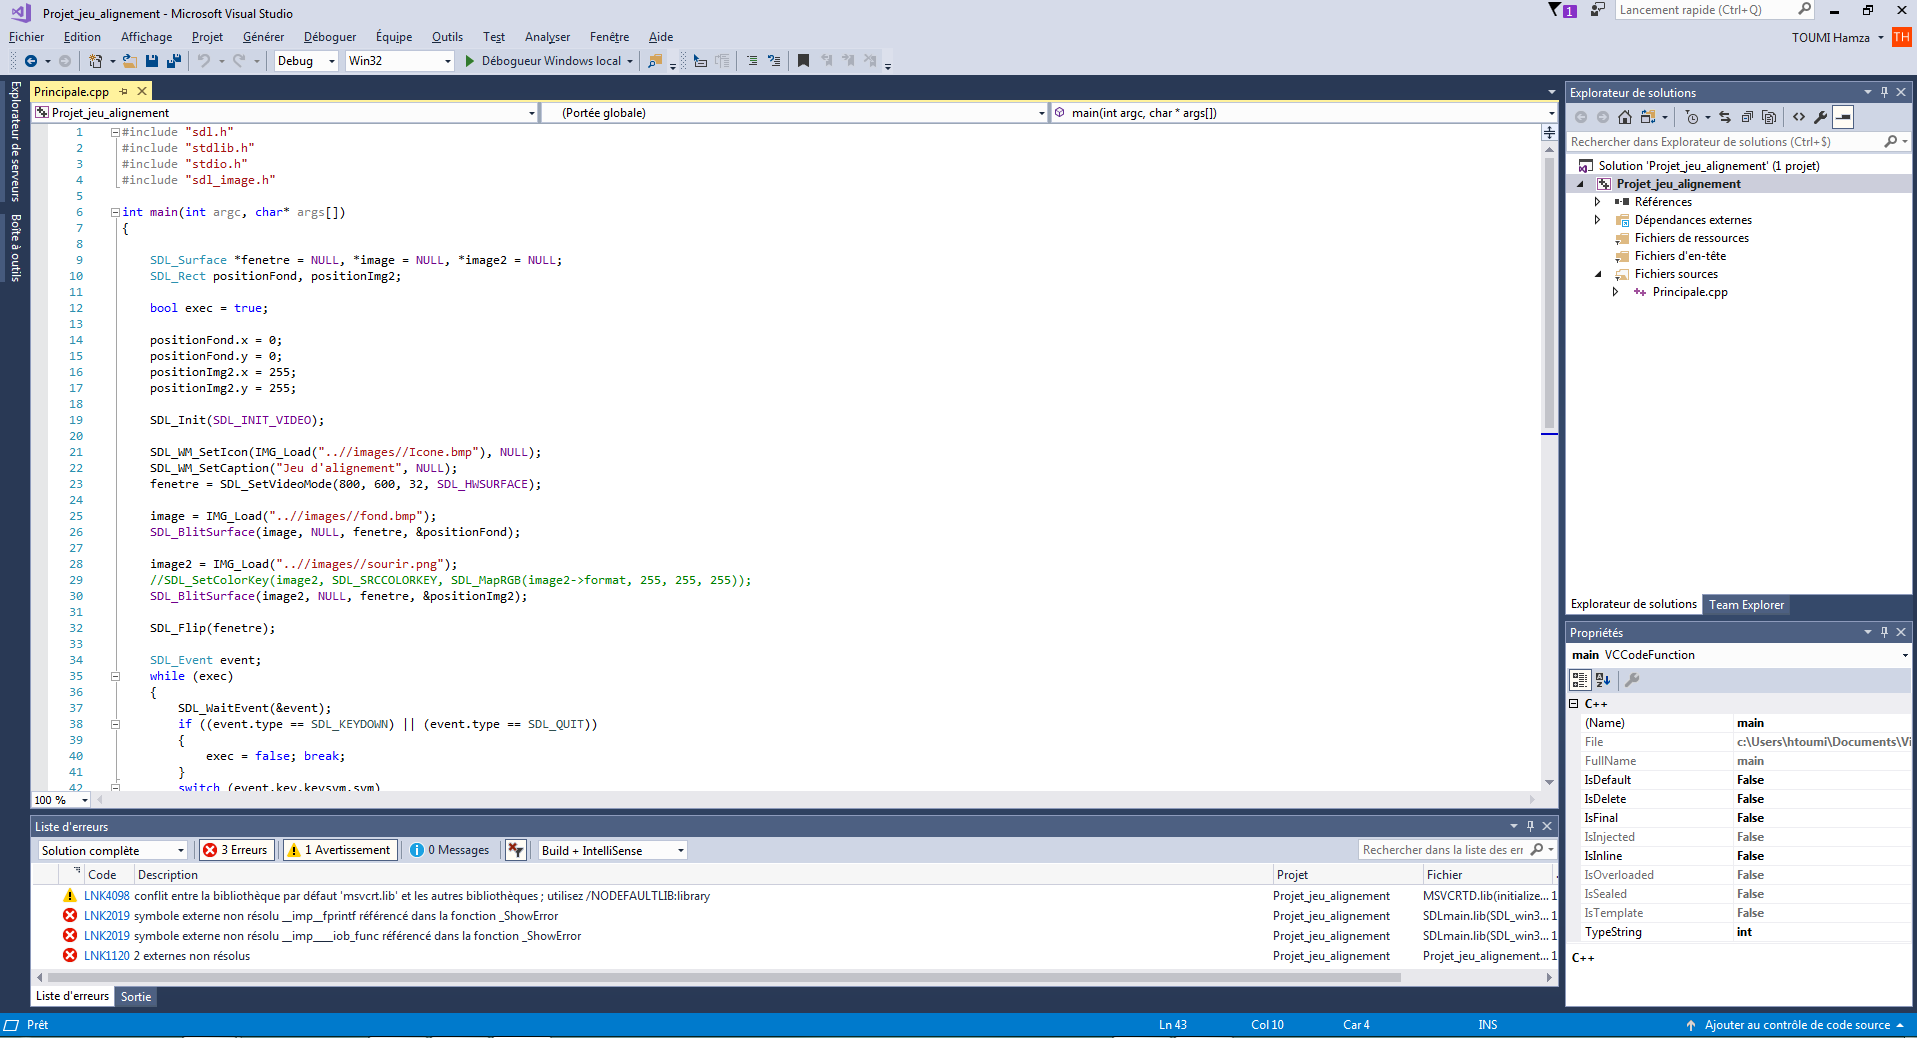This screenshot has height=1038, width=1917.
Task: Toggle the Categorized view button in Propriétés
Action: [1580, 680]
